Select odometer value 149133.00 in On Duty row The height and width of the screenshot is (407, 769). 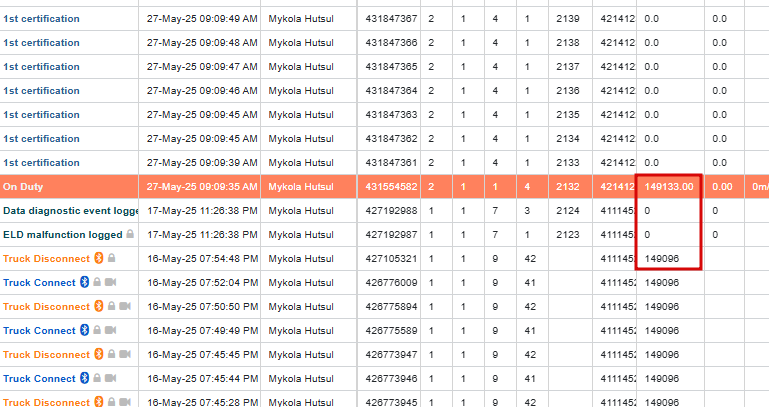(x=669, y=187)
